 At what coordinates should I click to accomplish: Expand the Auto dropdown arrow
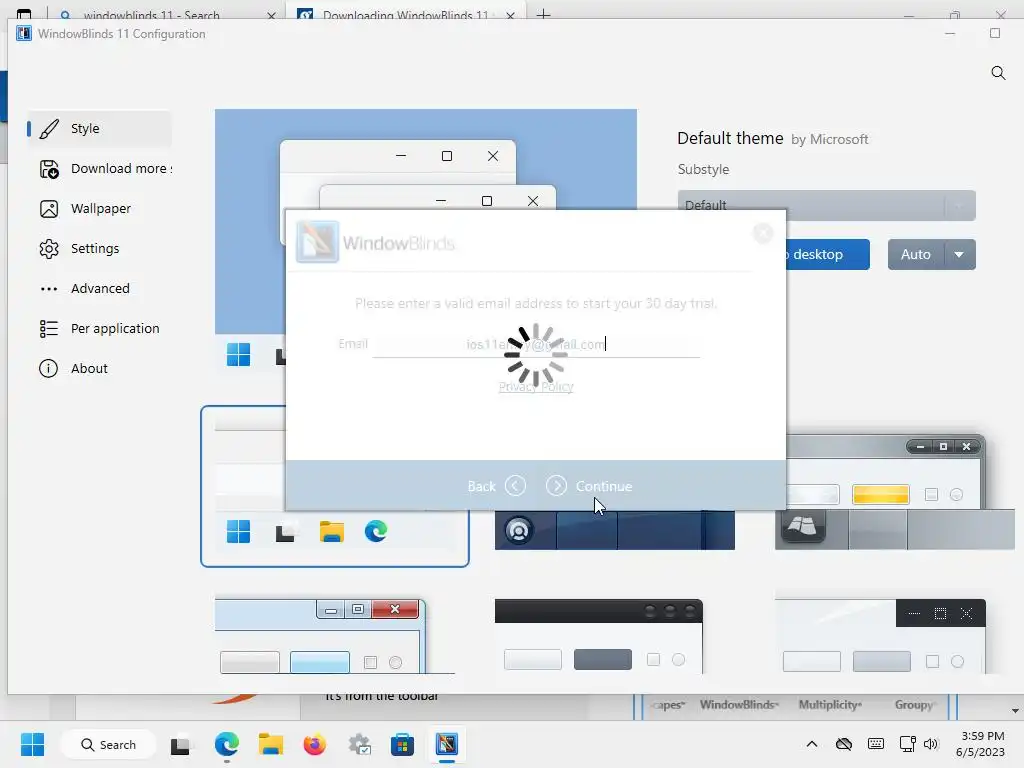coord(959,254)
